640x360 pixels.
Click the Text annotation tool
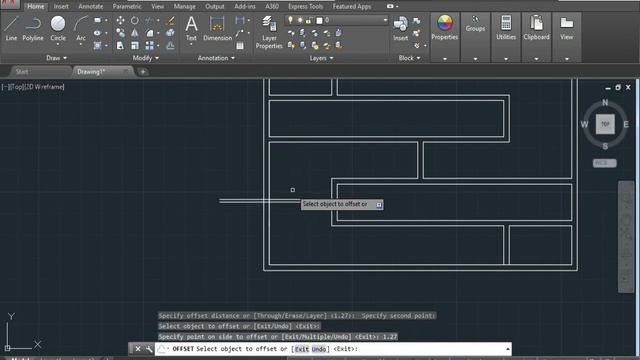[x=191, y=28]
